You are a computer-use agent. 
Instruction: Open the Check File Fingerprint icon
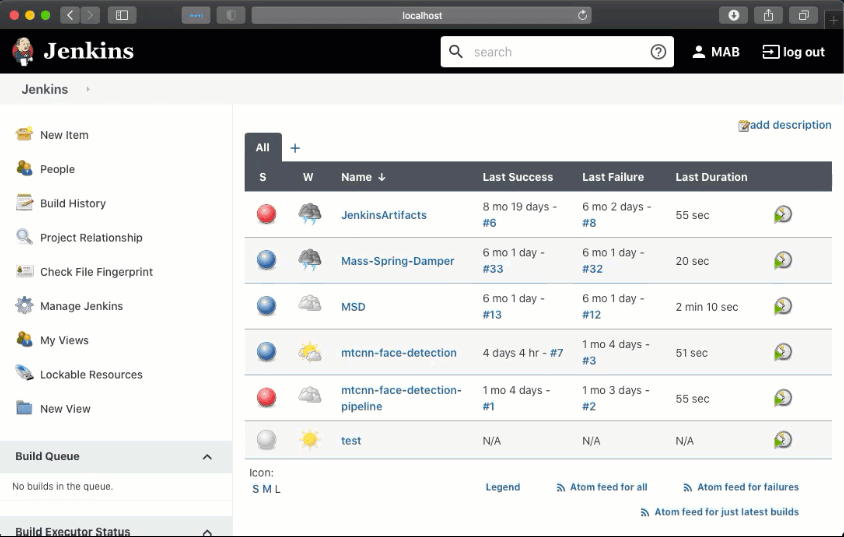[x=25, y=272]
